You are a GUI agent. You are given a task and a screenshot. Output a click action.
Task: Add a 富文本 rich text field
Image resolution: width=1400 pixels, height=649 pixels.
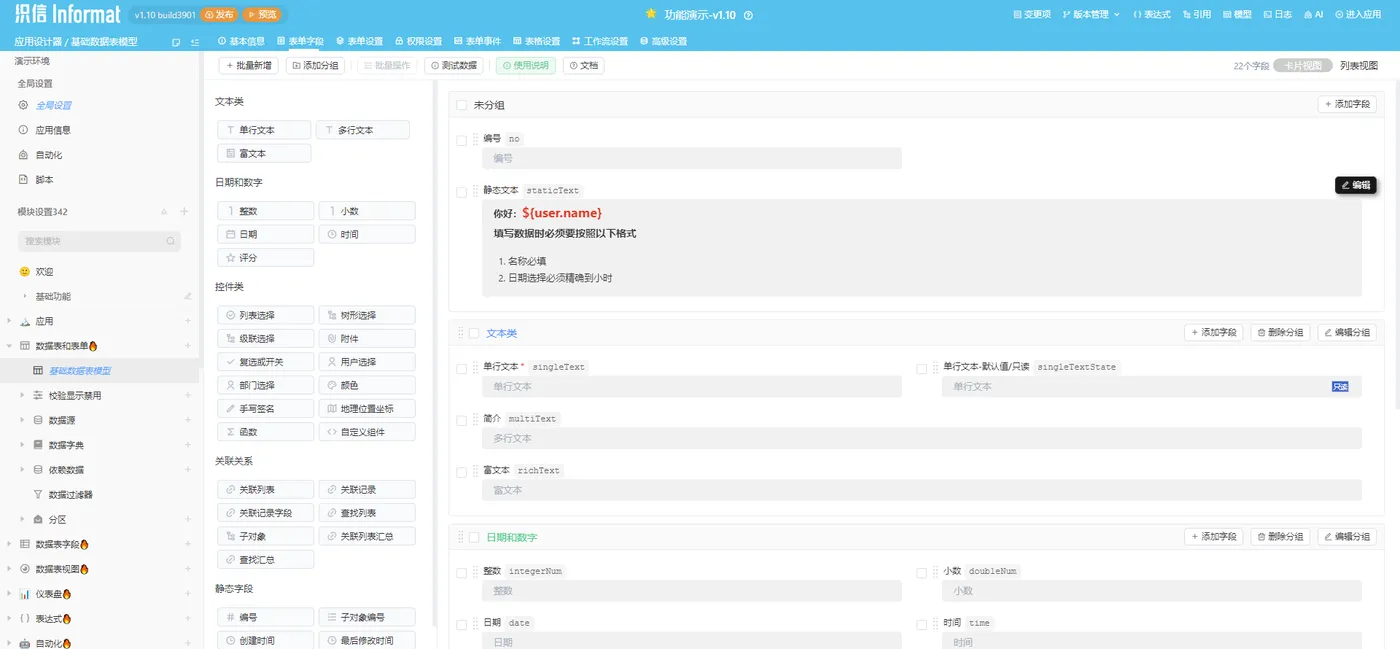click(x=264, y=154)
